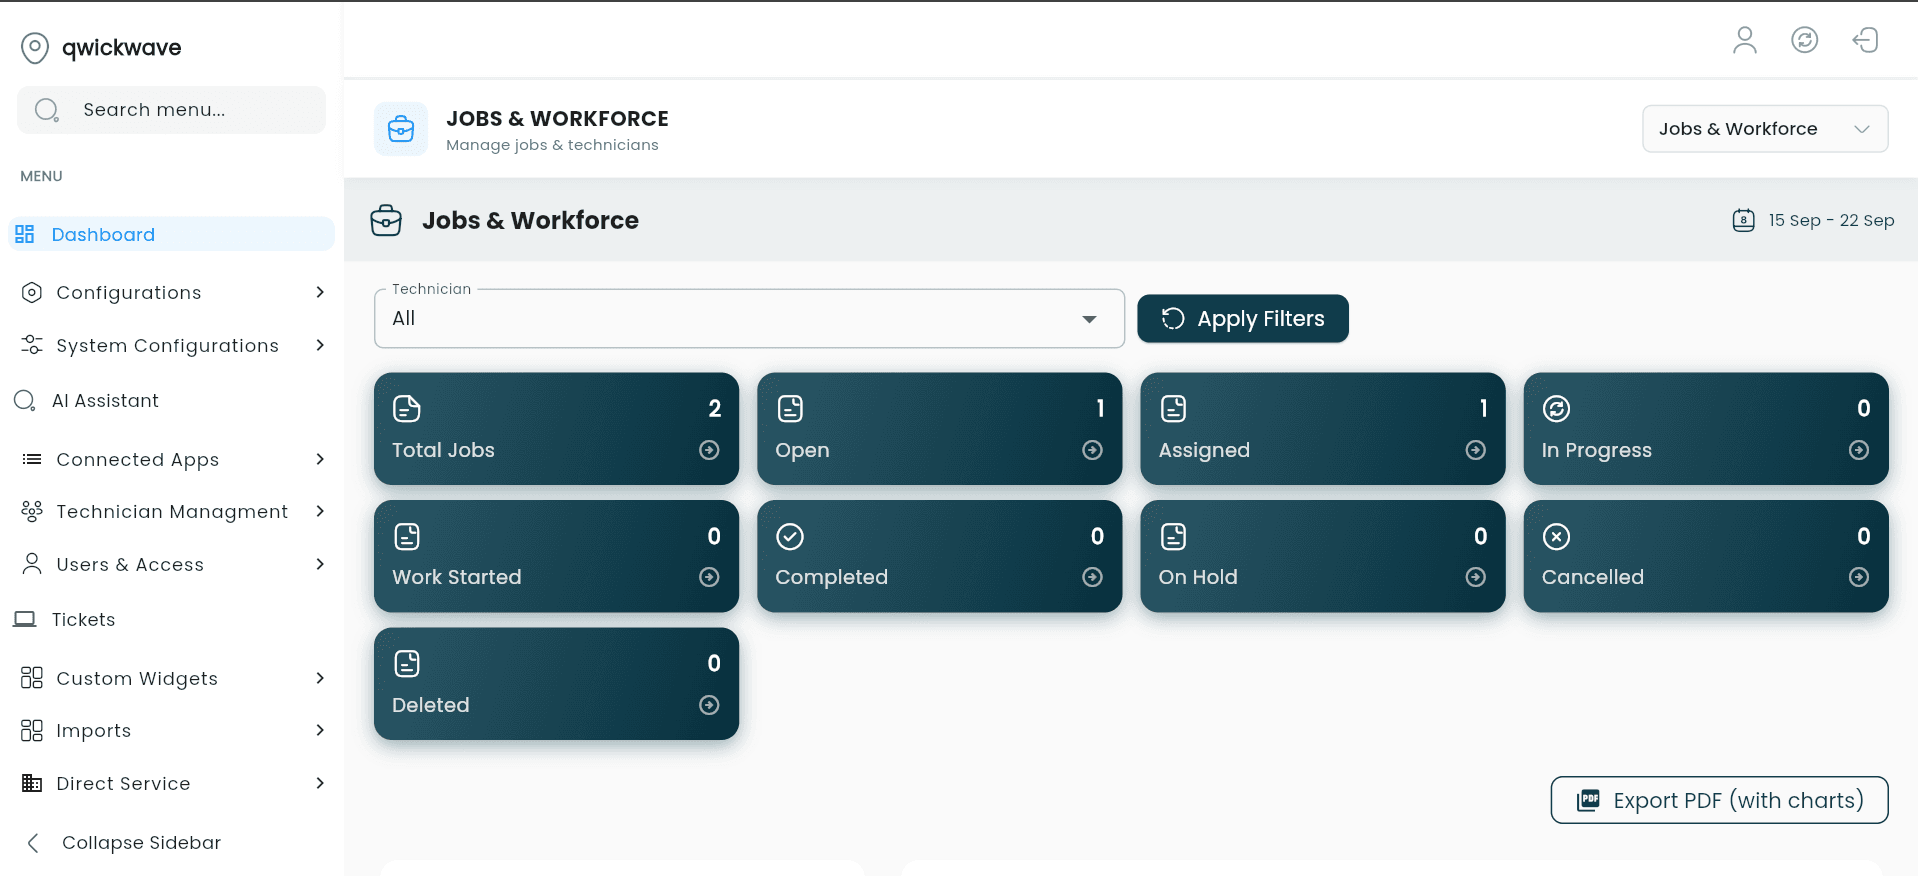The width and height of the screenshot is (1918, 876).
Task: Expand the Direct Service menu
Action: point(172,783)
